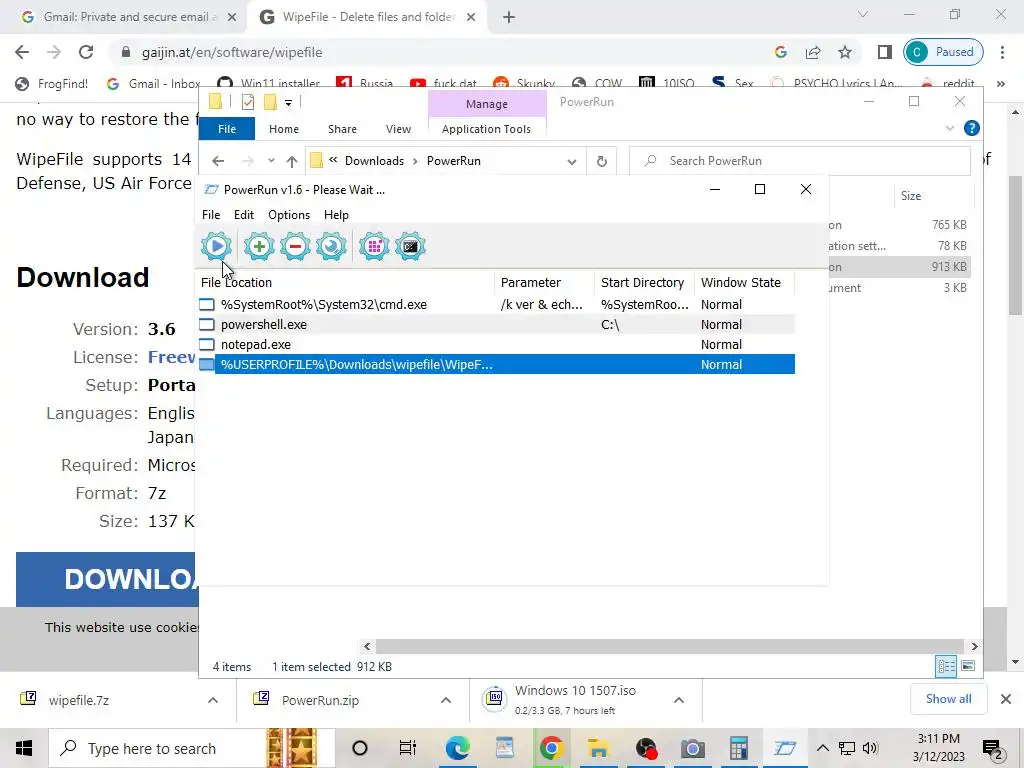
Task: Click the Size column header in Explorer
Action: click(911, 196)
